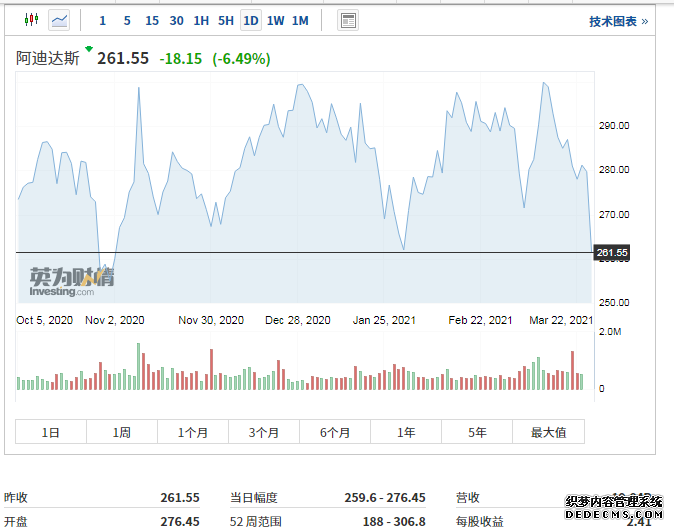Click the 昨收 label

click(15, 498)
